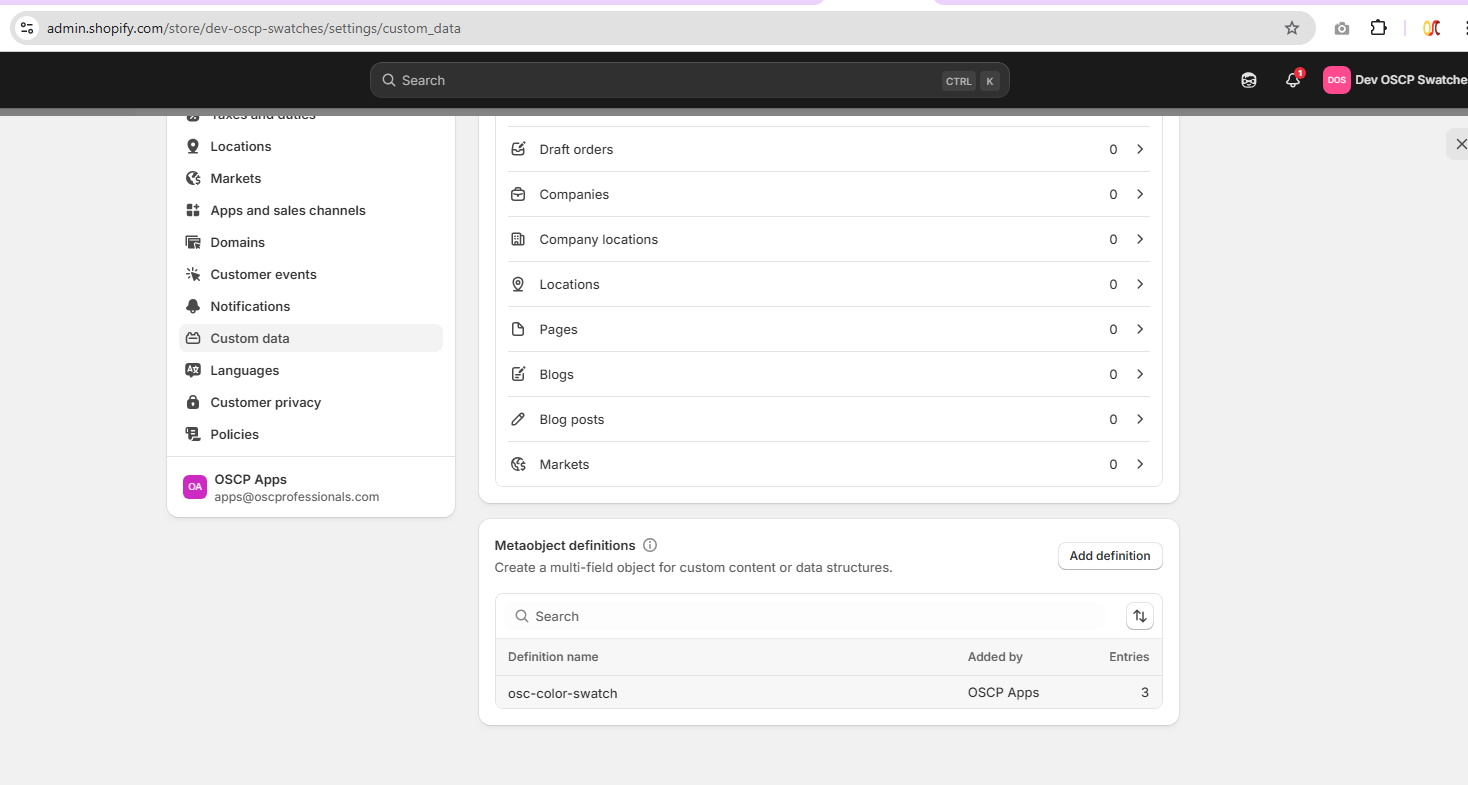Screen dimensions: 1468x785
Task: Click the info icon beside Metaobject definitions
Action: [650, 545]
